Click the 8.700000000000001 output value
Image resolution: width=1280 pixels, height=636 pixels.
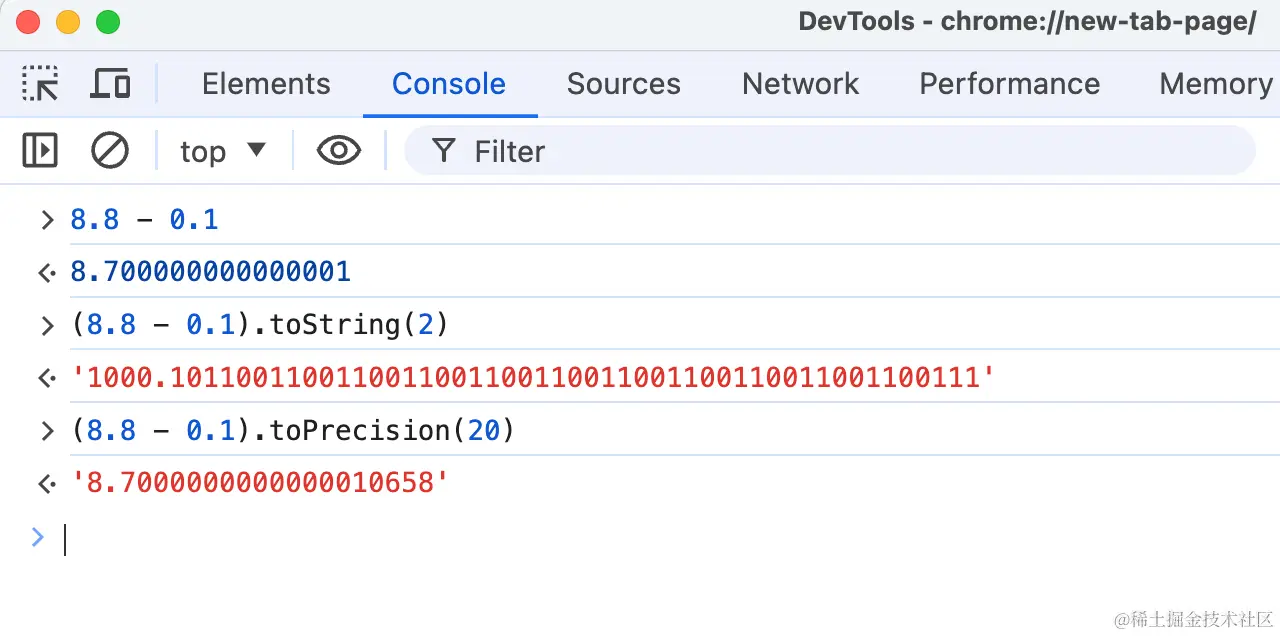(x=210, y=272)
